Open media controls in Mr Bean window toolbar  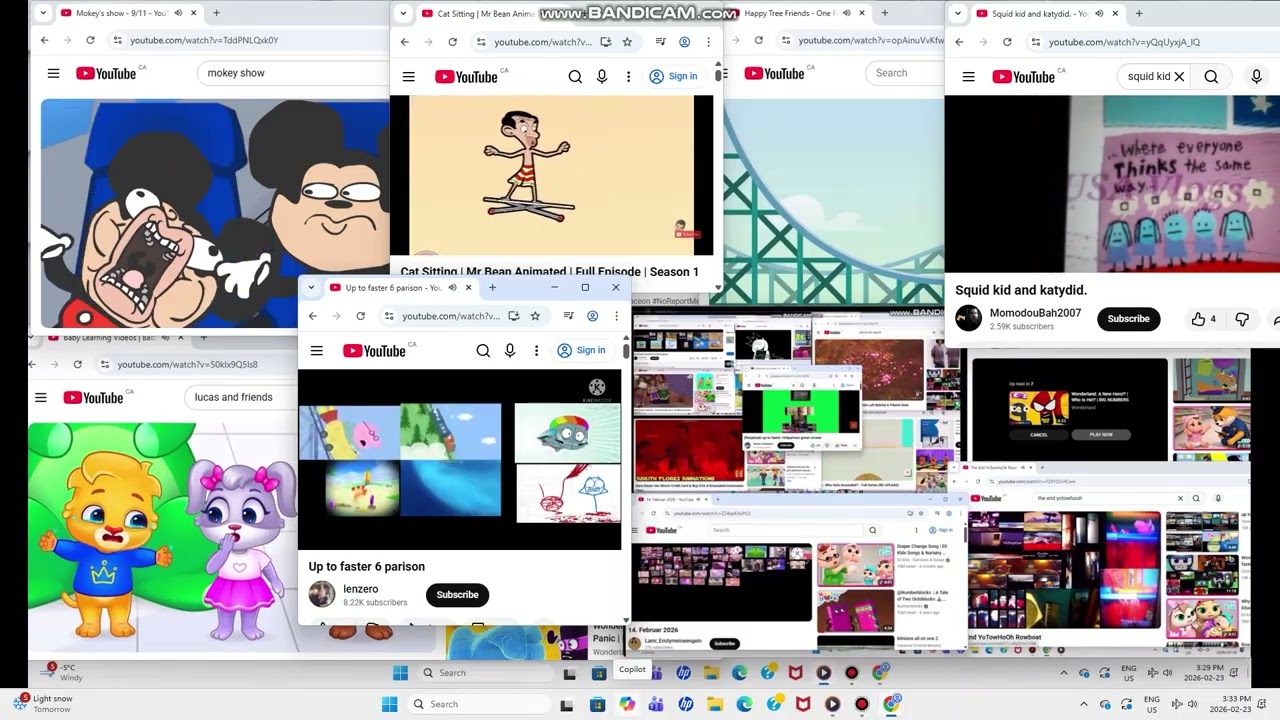(x=661, y=42)
